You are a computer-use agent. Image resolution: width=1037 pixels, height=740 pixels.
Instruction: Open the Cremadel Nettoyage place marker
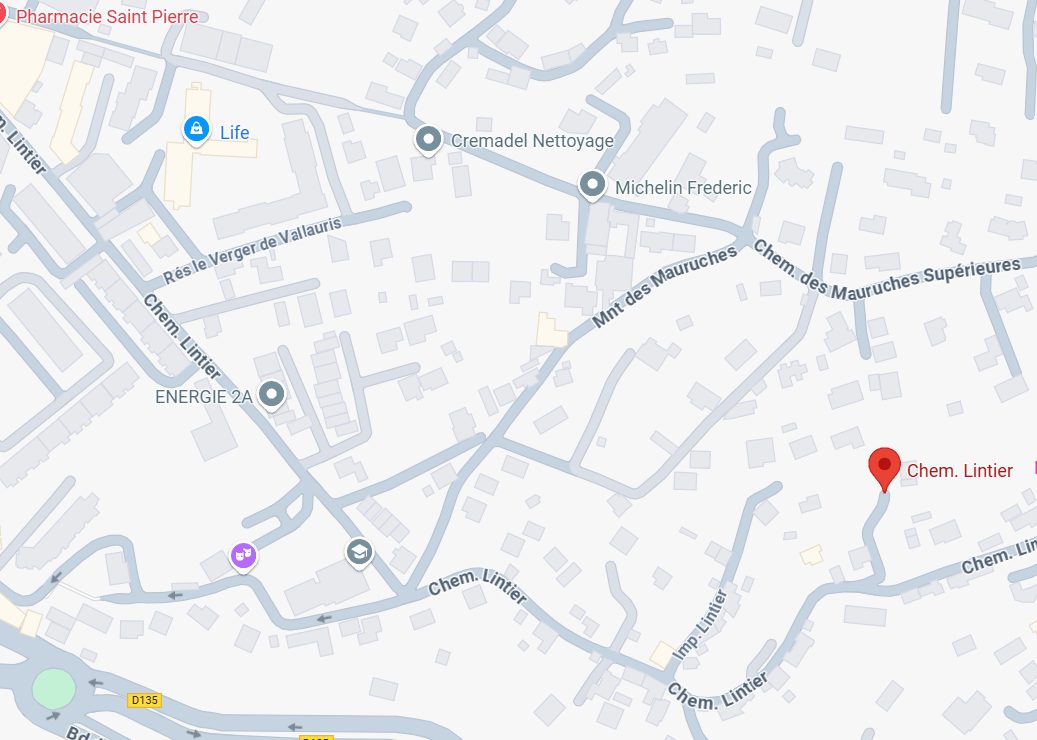(429, 141)
